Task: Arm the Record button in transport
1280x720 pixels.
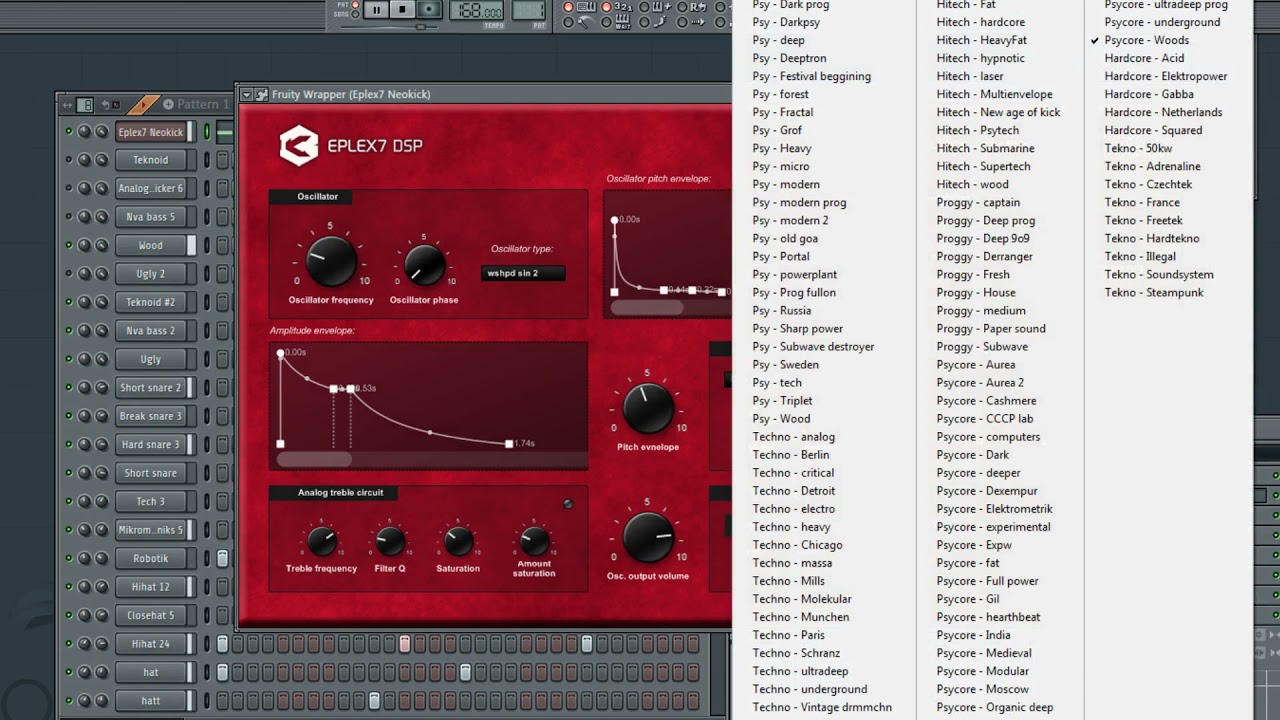Action: [429, 10]
